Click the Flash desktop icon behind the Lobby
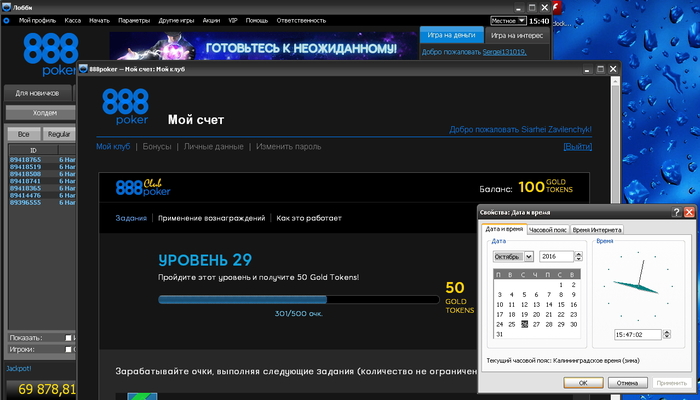 point(557,8)
